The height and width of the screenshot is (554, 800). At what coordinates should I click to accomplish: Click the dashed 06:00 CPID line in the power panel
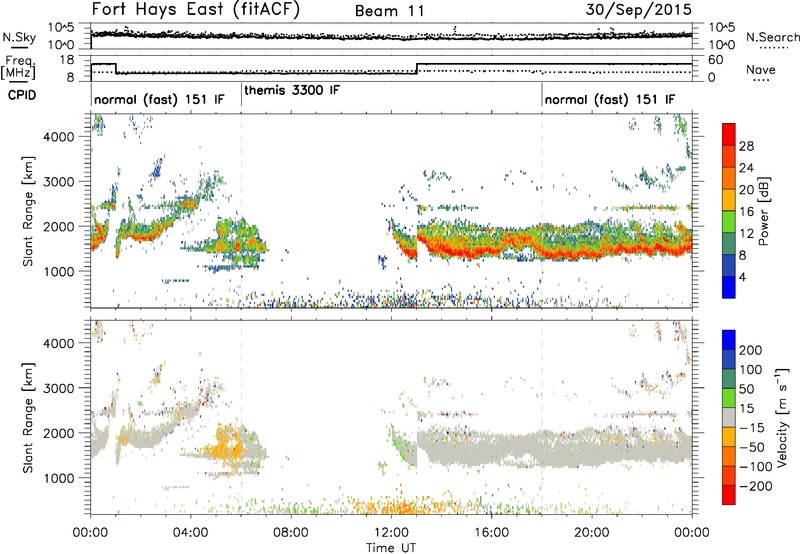coord(241,211)
